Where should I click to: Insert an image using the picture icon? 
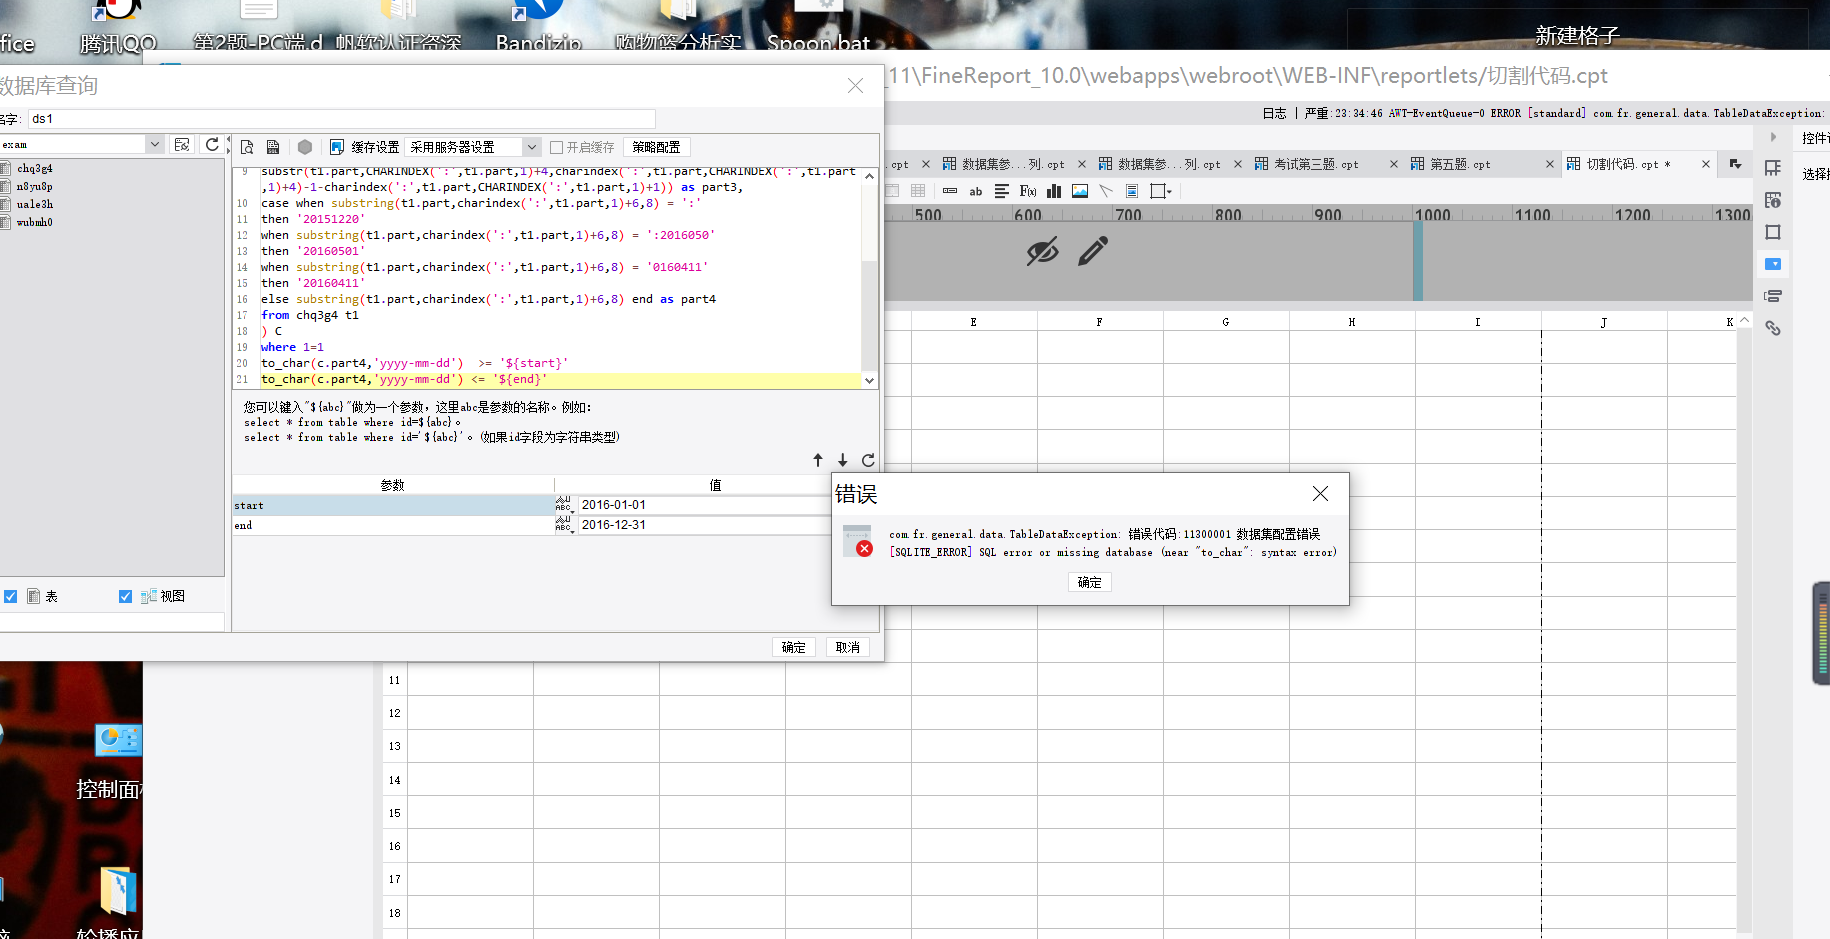click(x=1080, y=191)
